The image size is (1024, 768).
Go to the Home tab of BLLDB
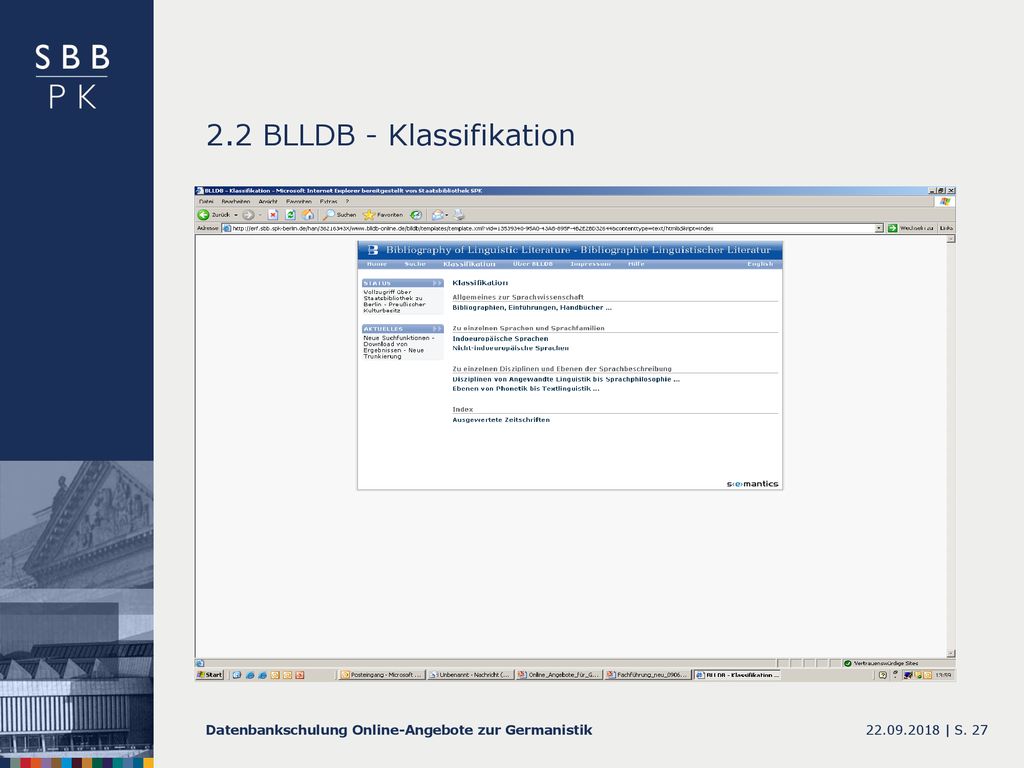pyautogui.click(x=377, y=264)
